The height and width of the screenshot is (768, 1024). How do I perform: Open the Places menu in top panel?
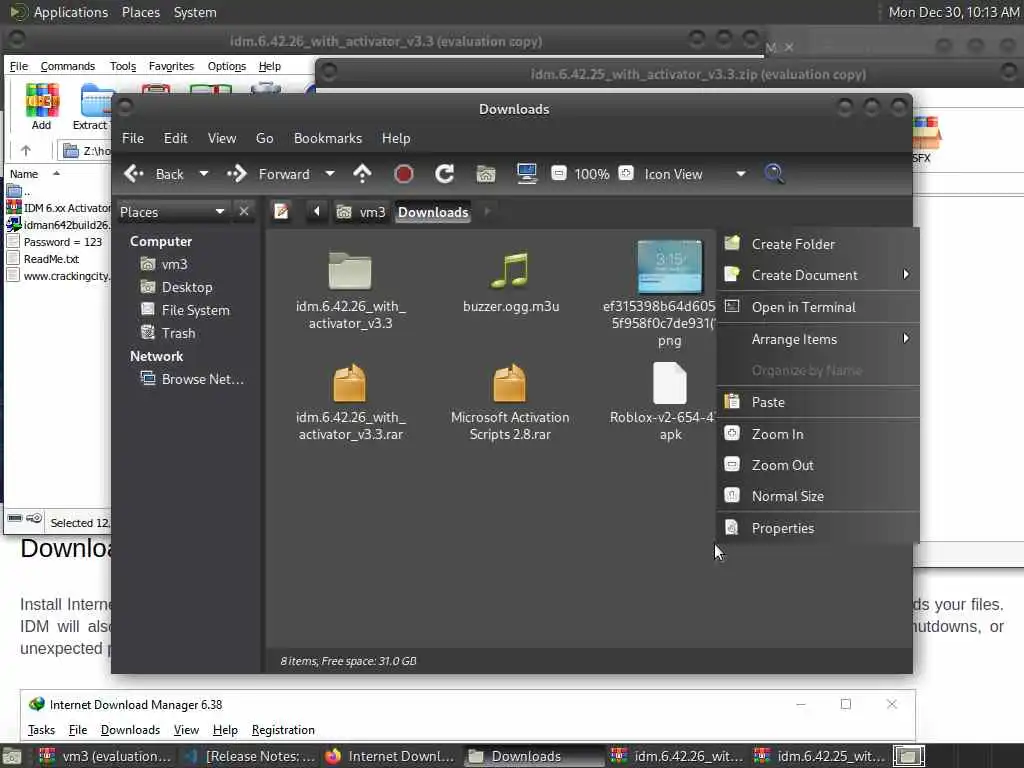coord(140,12)
